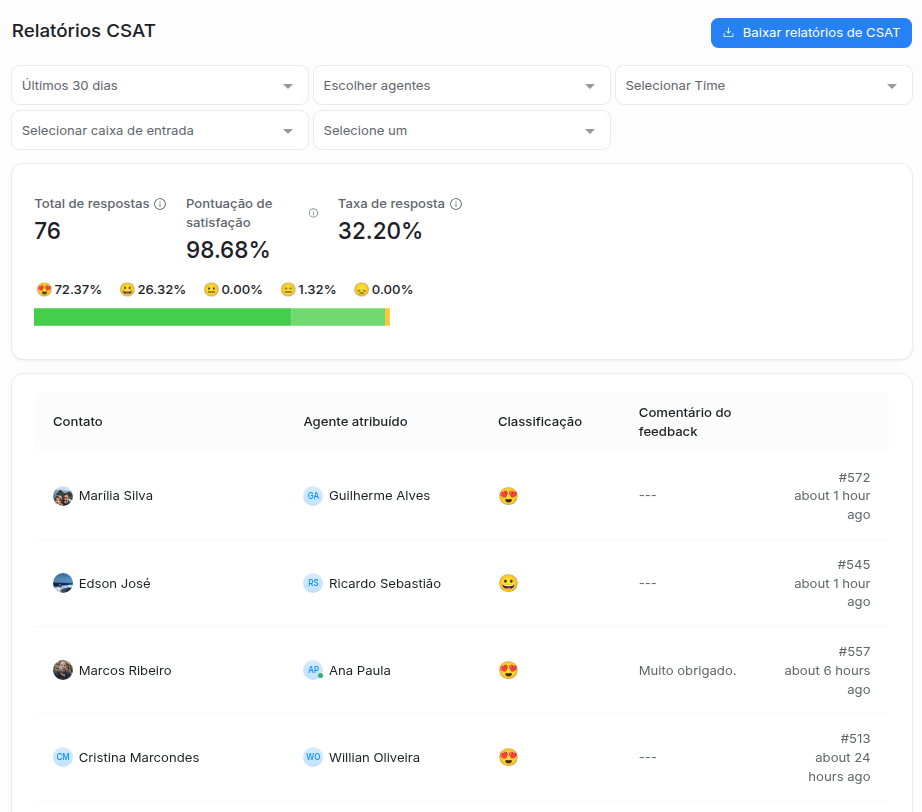
Task: Open the Últimos 30 dias date dropdown
Action: pos(160,86)
